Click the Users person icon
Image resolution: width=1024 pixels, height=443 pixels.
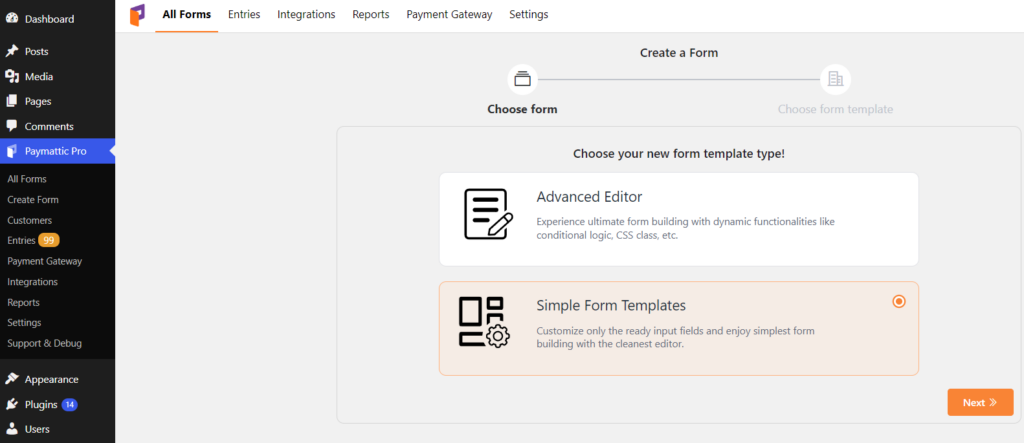tap(12, 429)
